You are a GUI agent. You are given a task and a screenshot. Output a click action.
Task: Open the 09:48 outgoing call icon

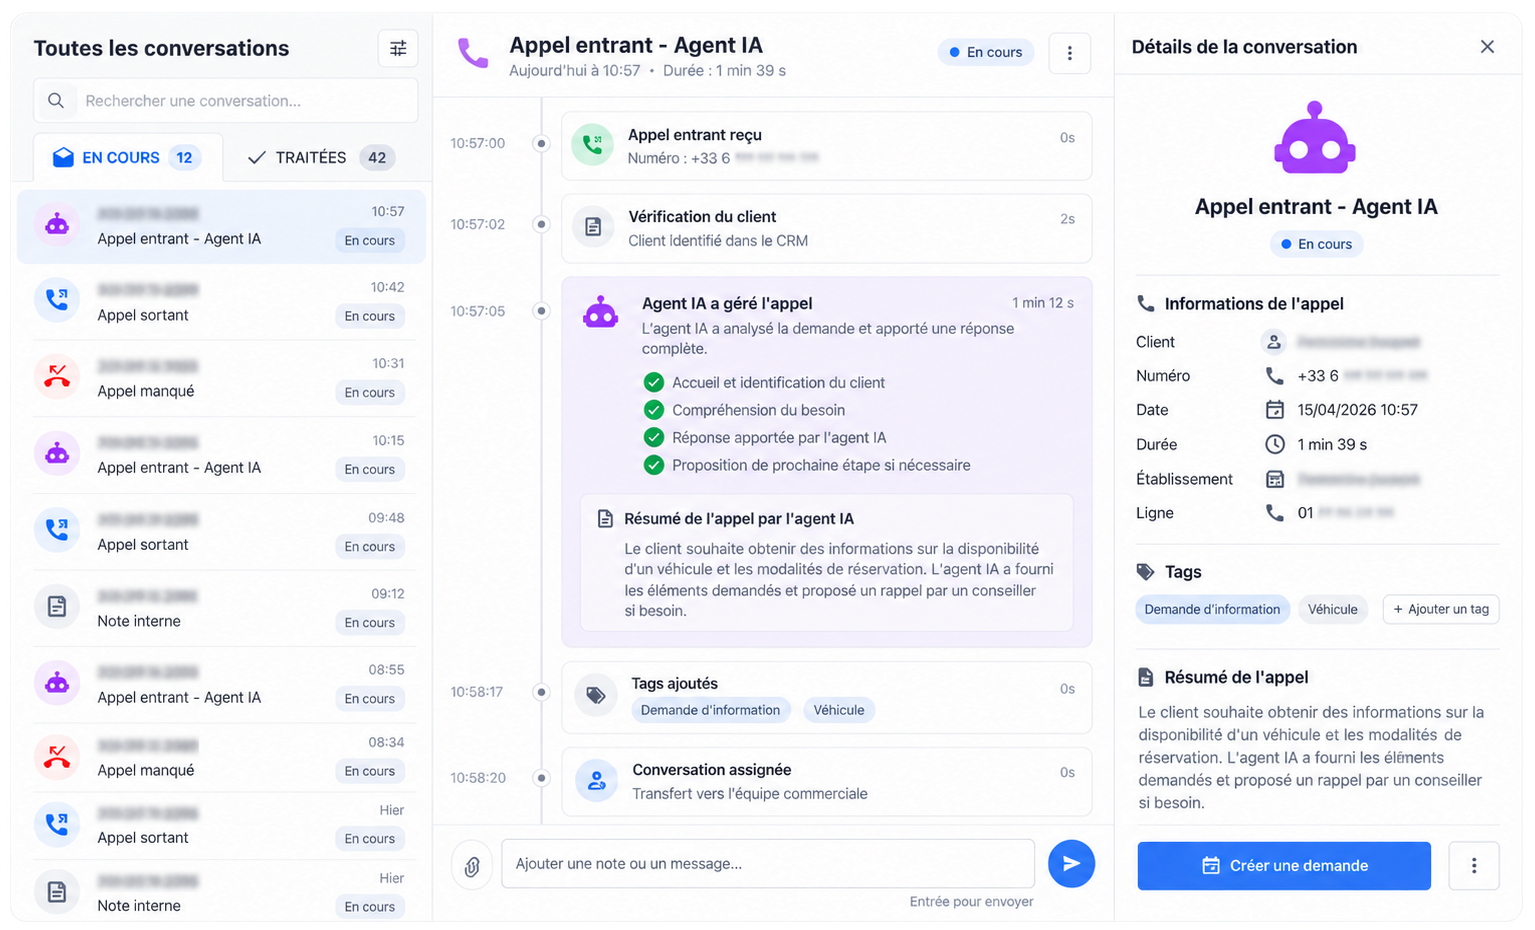tap(57, 530)
